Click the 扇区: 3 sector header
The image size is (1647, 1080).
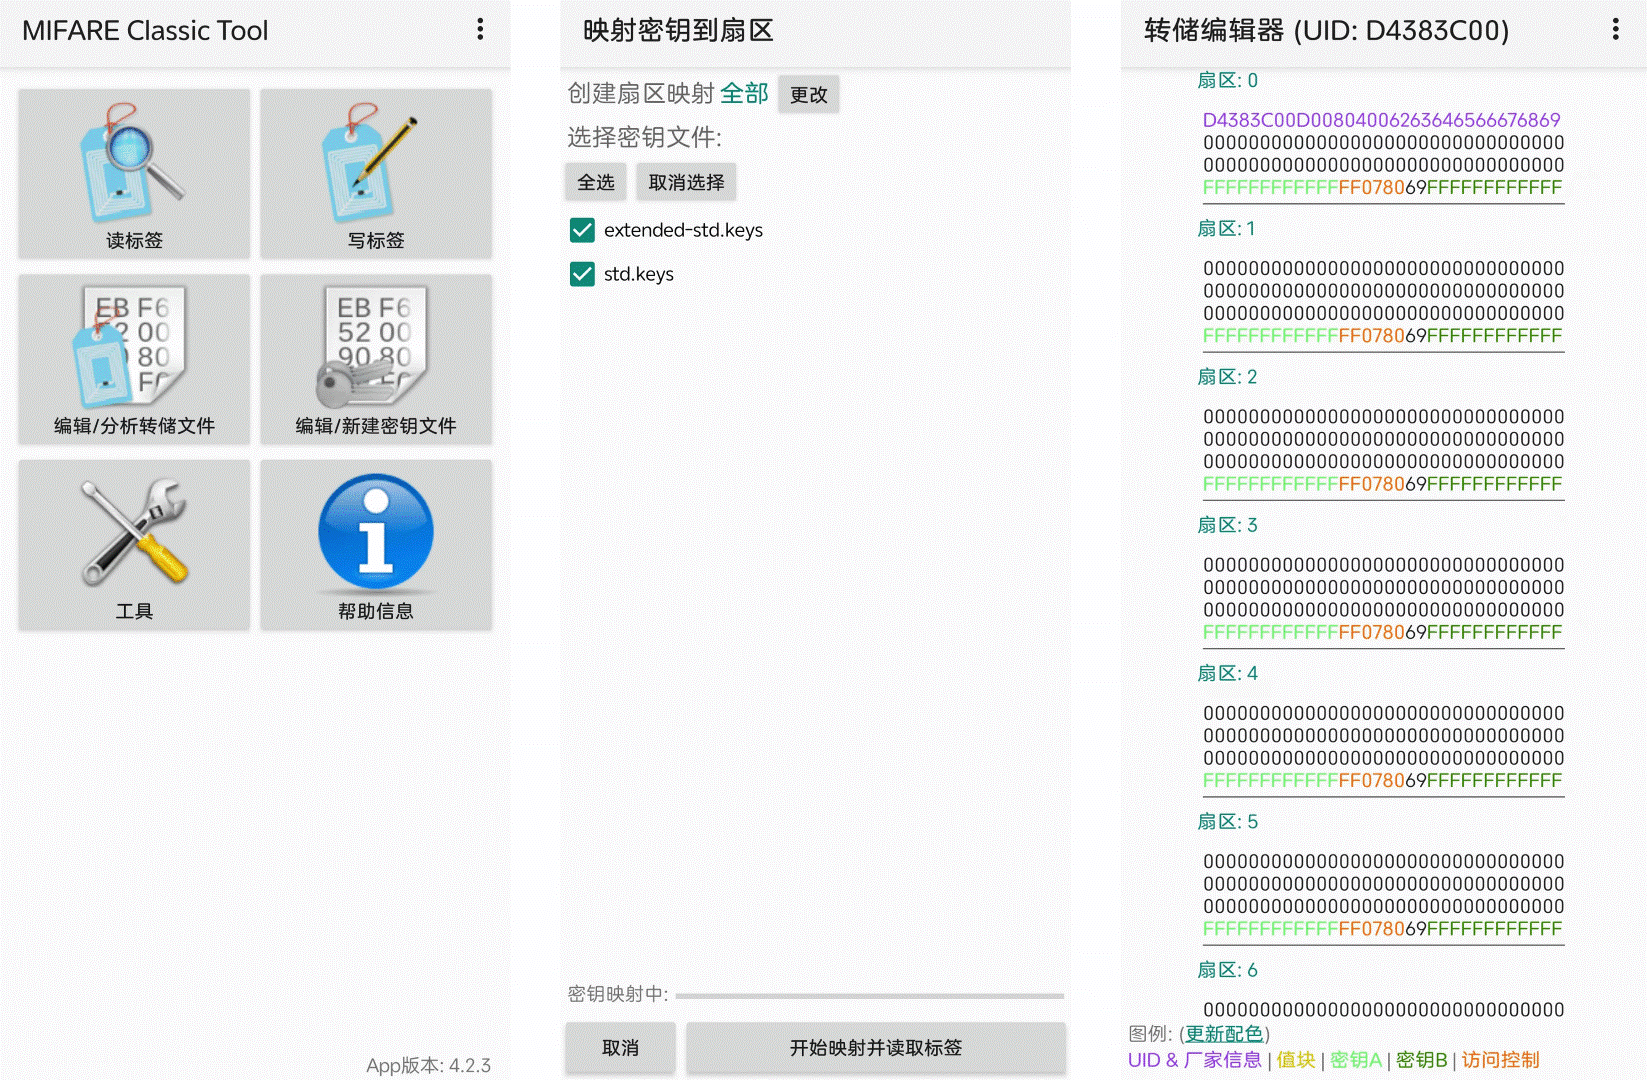point(1227,525)
